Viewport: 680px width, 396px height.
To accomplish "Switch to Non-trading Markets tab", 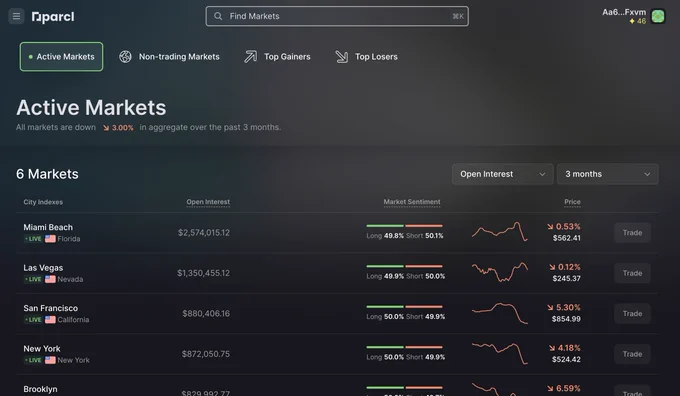I will (170, 57).
